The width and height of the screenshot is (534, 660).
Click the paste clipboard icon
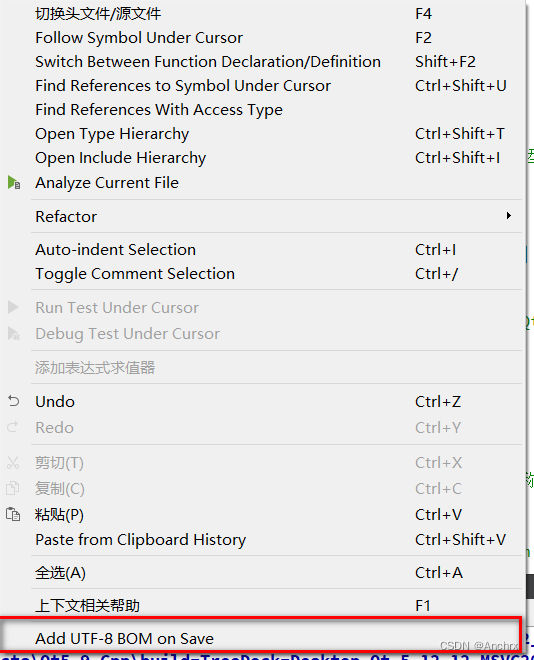tap(13, 514)
